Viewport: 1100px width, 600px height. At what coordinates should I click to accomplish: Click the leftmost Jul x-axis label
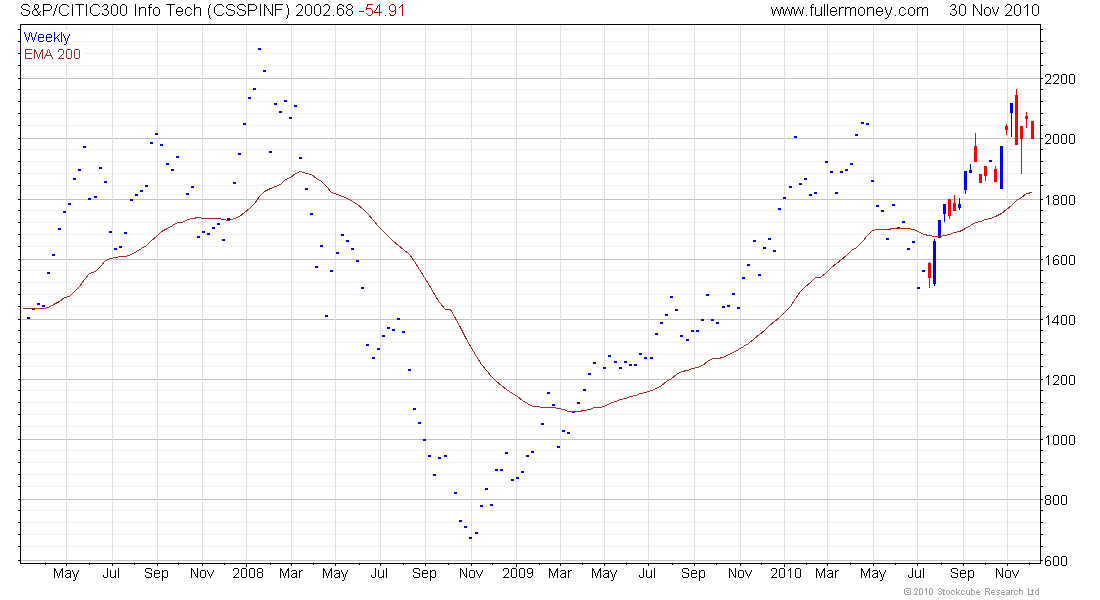(112, 573)
